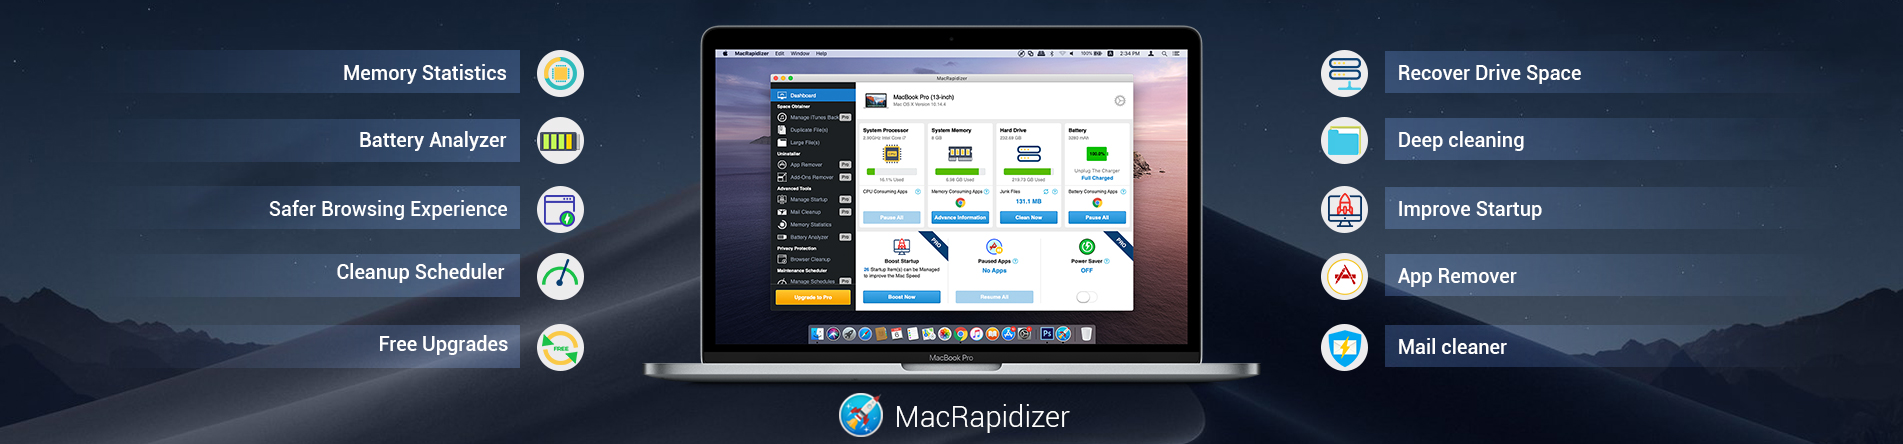Click the Battery Analyzer battery icon in the banner
Screen dimensions: 1903x444
pos(560,141)
